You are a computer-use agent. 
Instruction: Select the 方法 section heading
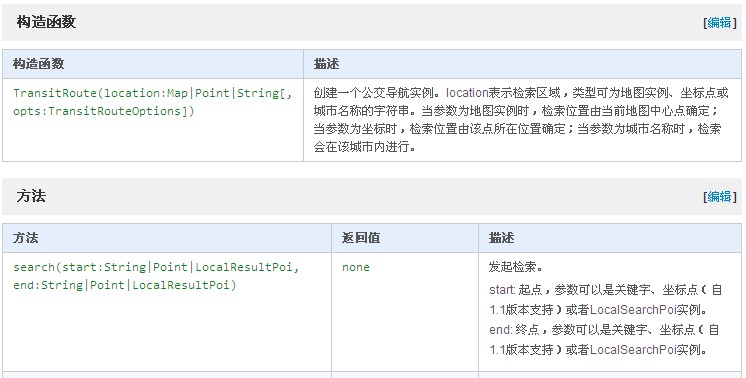[31, 196]
